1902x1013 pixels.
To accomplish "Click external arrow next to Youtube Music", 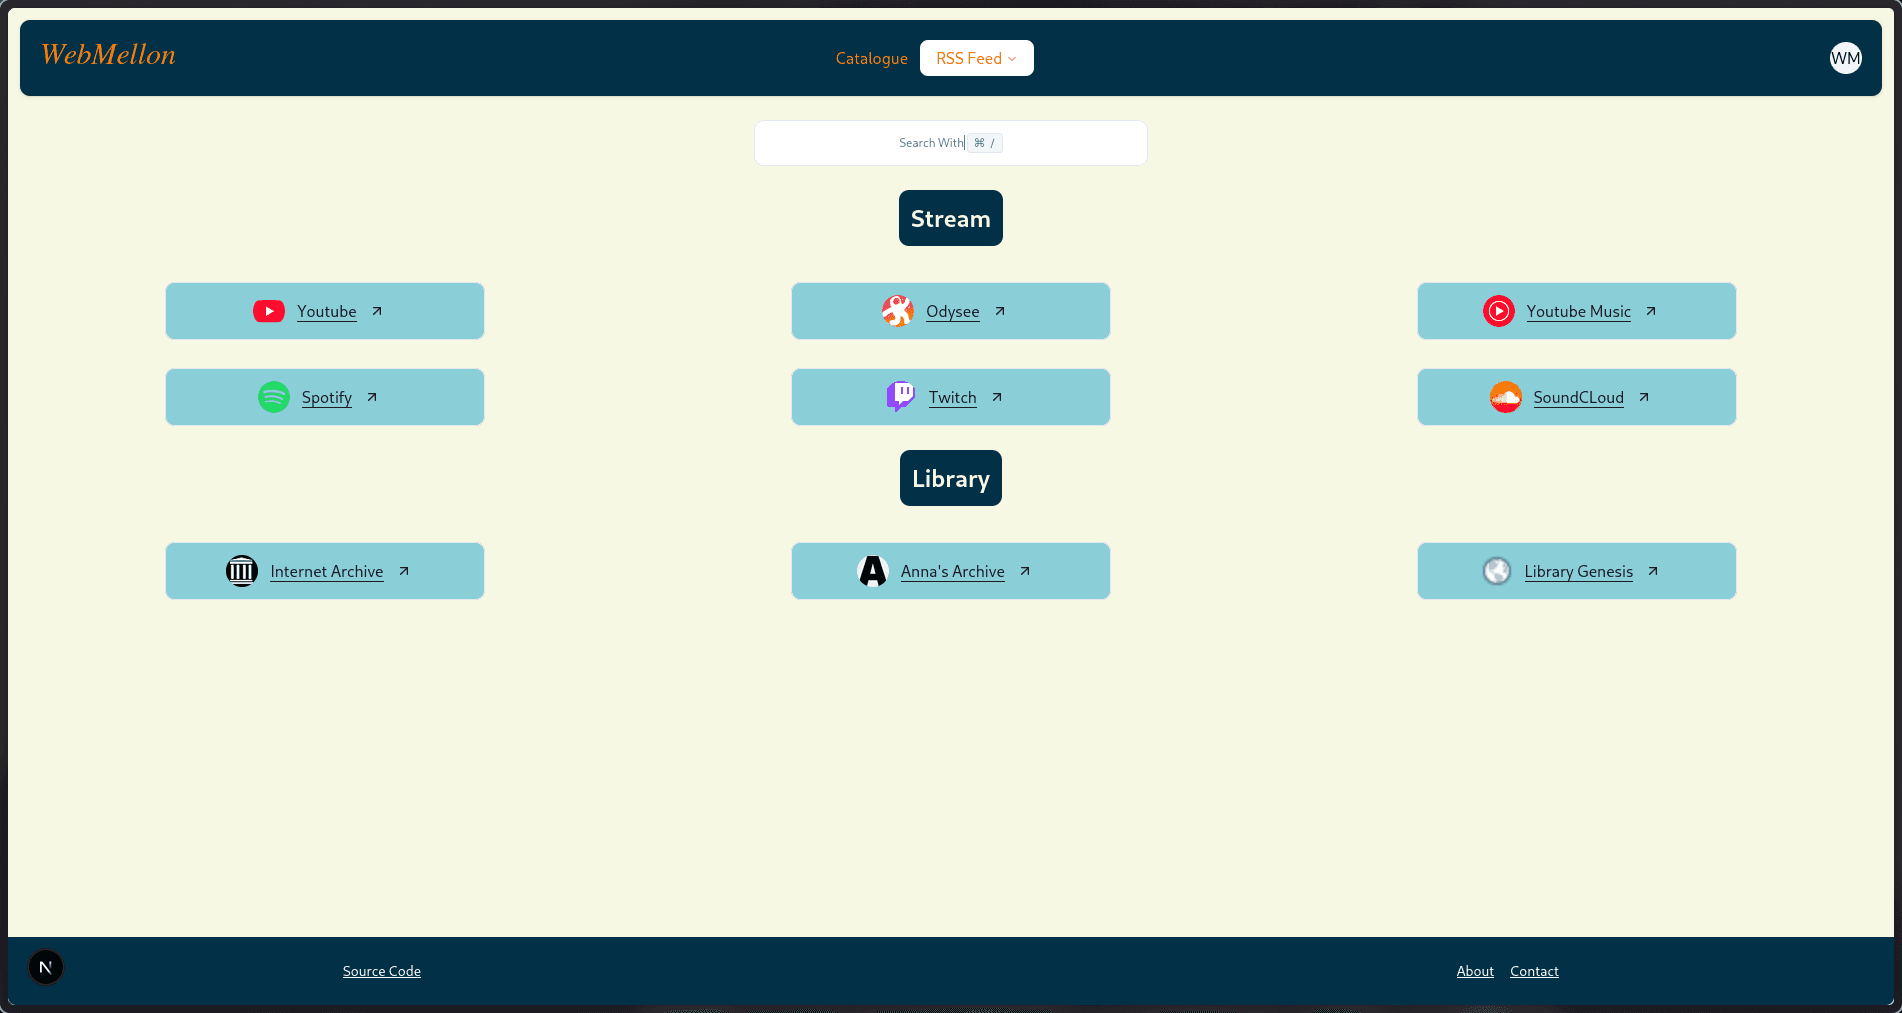I will 1651,311.
